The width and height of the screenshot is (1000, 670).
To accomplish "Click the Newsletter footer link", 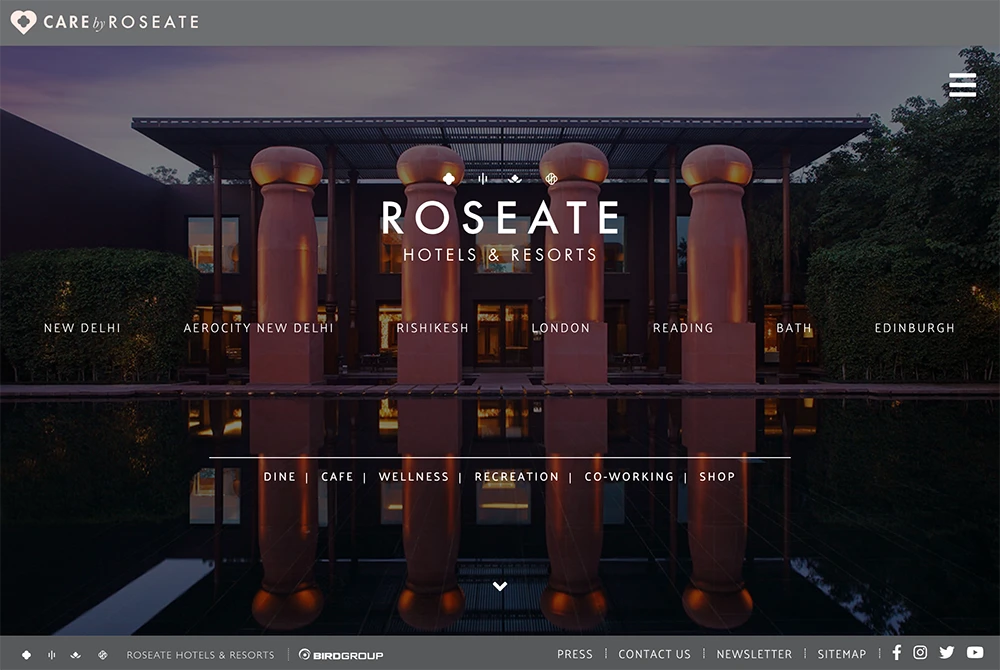I will click(754, 654).
